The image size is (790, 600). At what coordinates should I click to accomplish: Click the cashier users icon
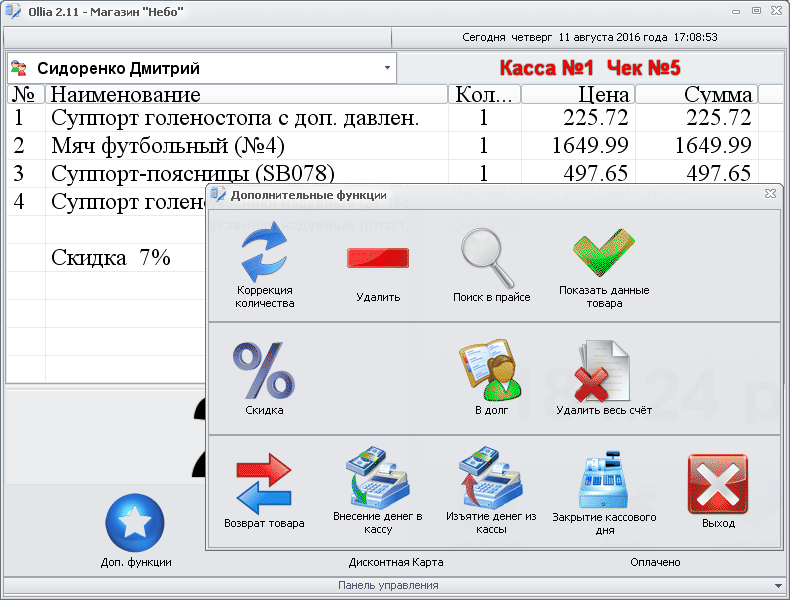point(19,68)
